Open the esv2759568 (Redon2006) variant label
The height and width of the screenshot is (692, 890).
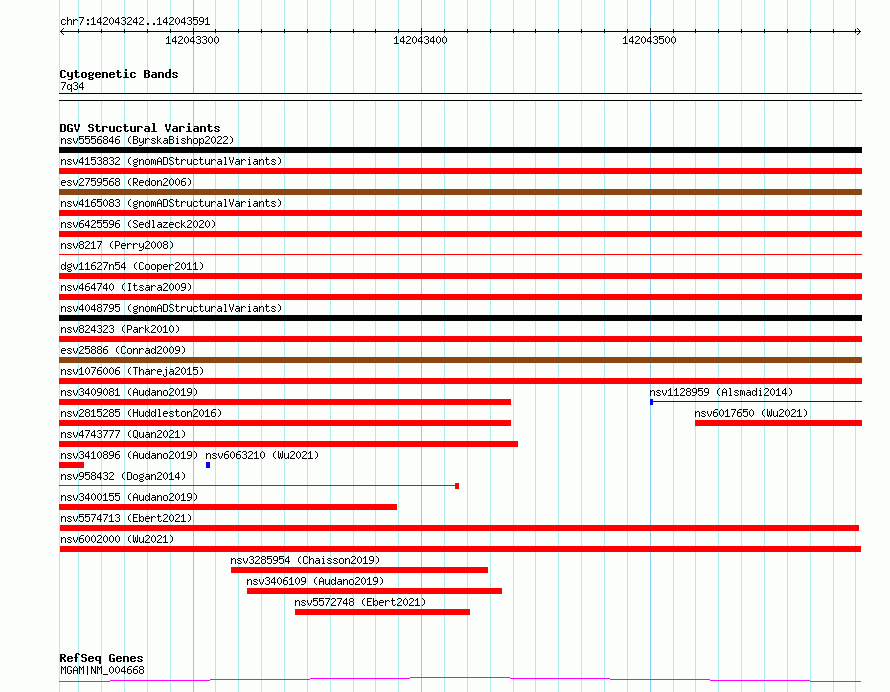(126, 182)
